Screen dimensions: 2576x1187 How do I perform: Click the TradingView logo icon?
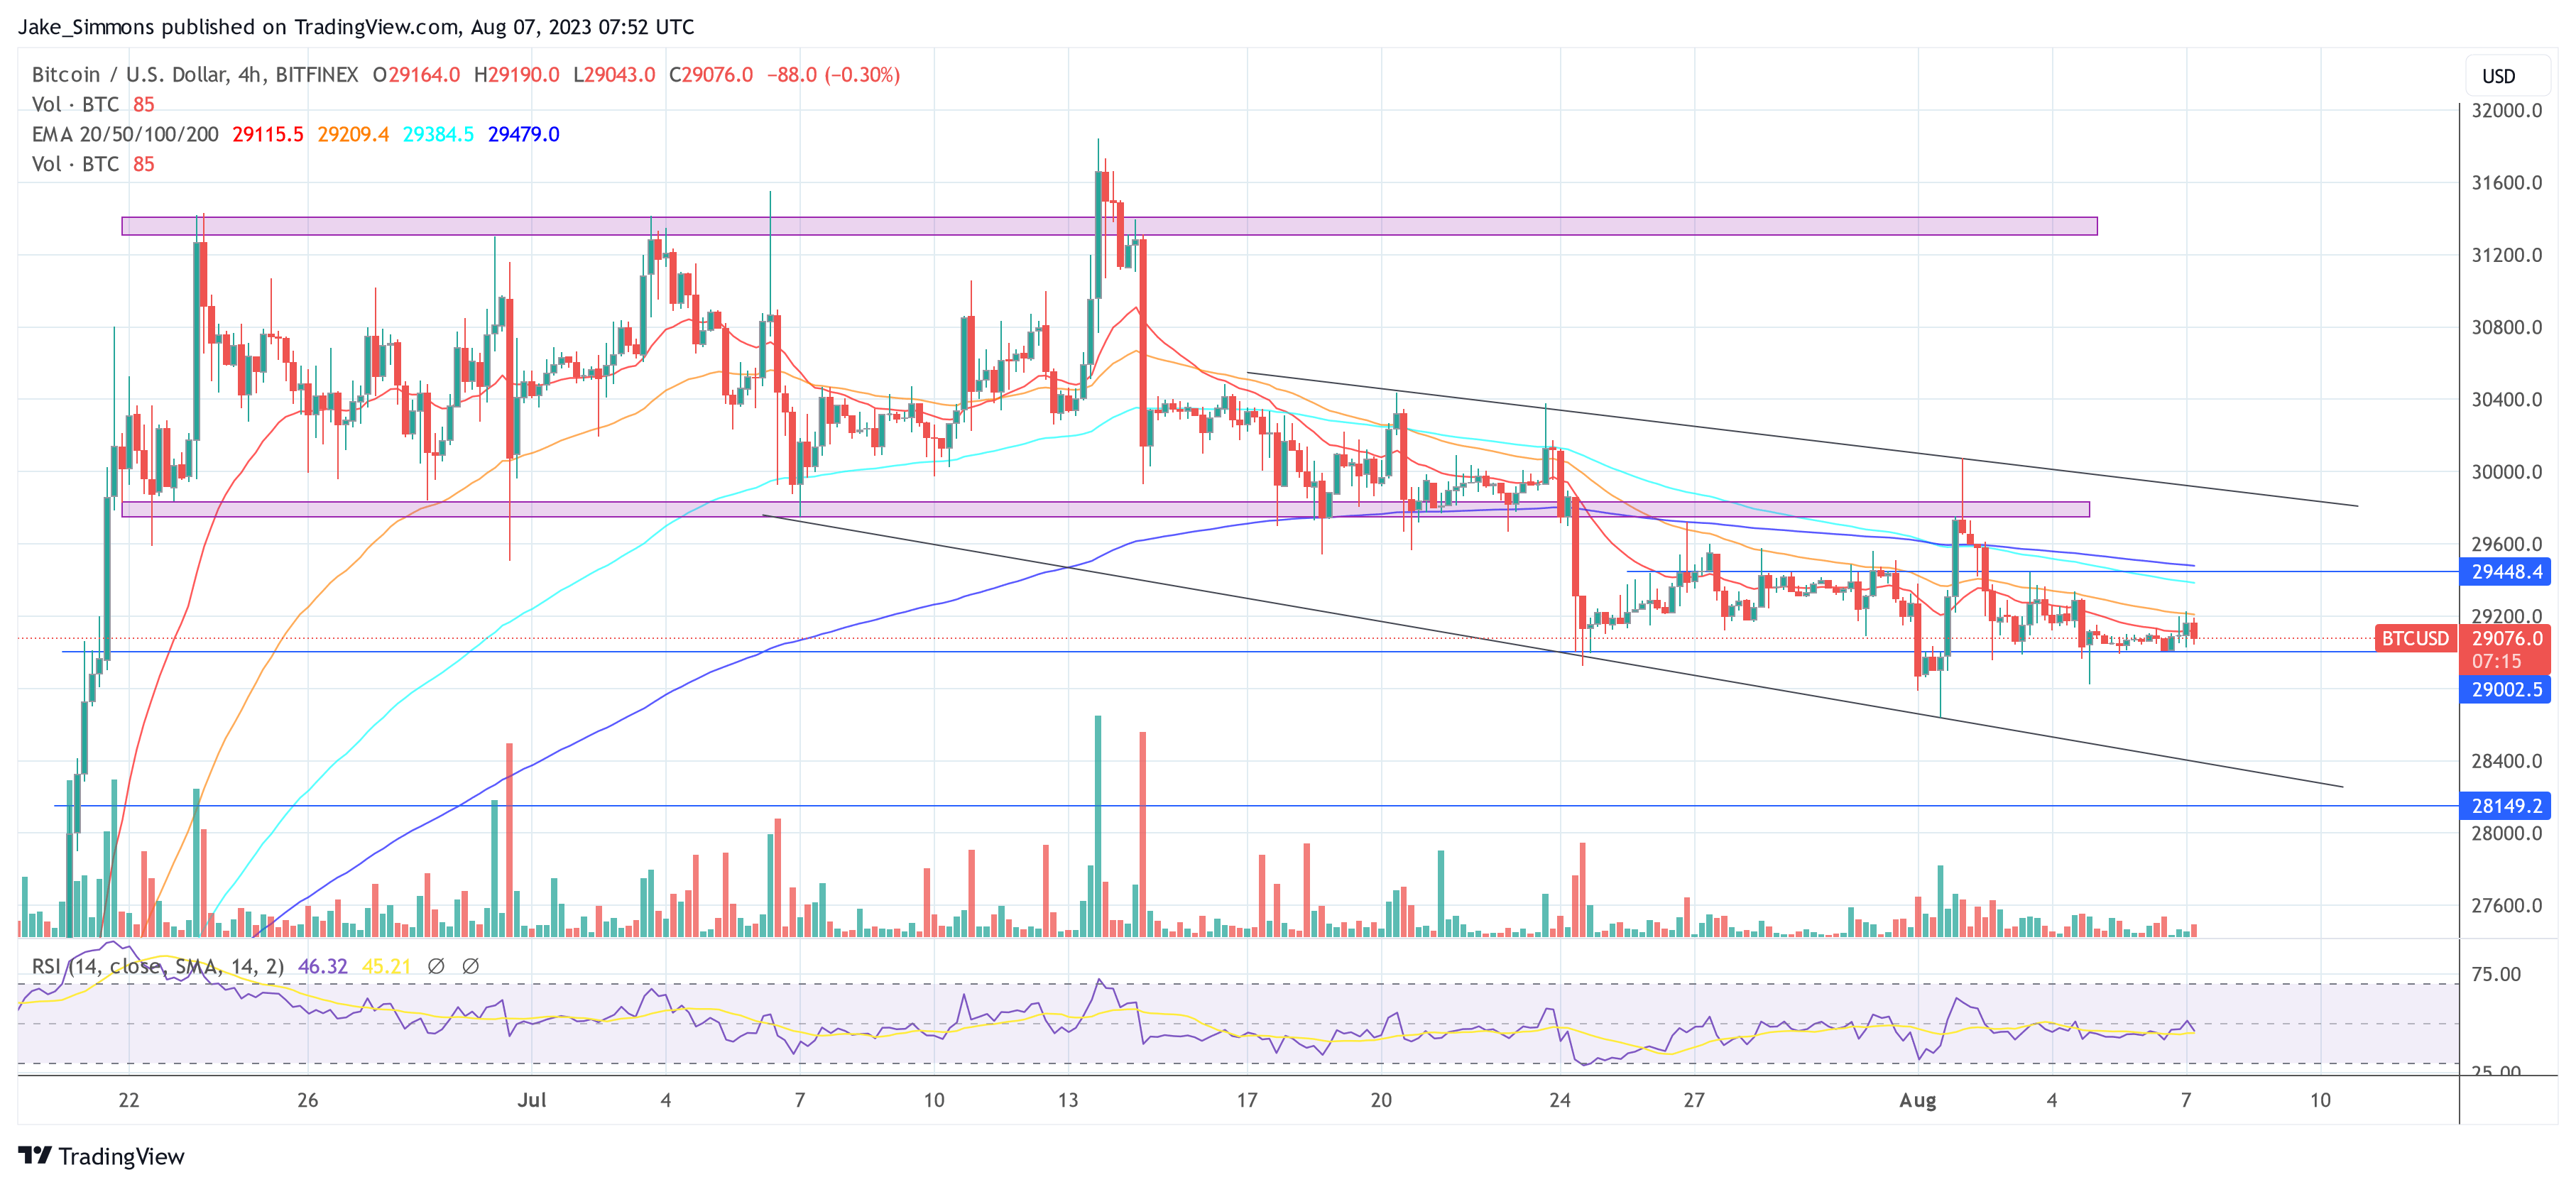click(x=35, y=1155)
